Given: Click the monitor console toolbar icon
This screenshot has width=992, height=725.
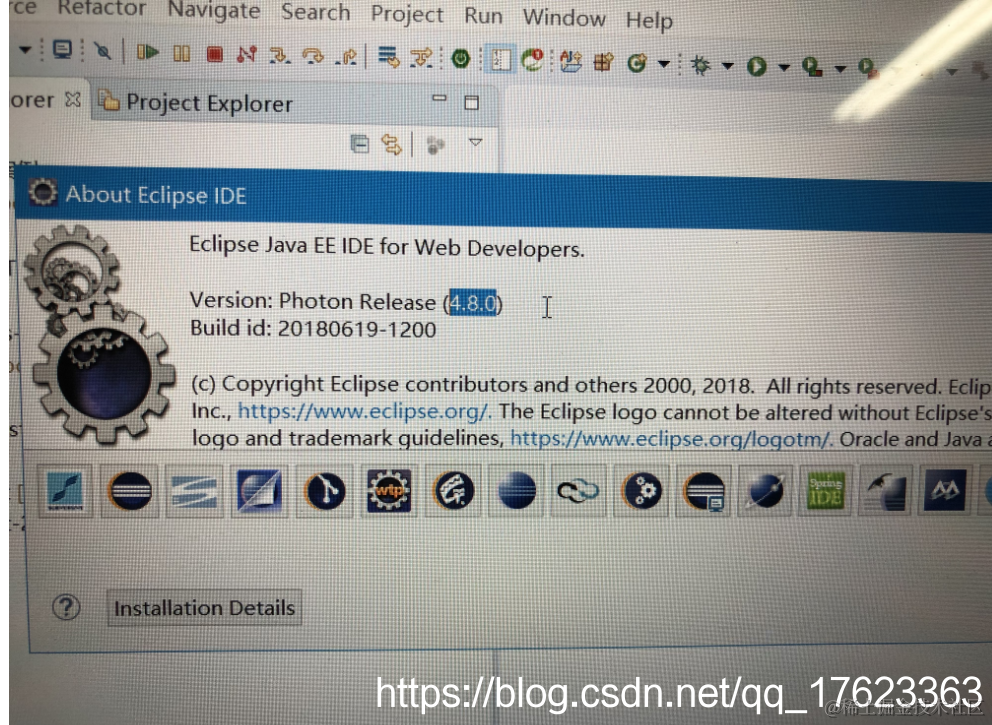Looking at the screenshot, I should tap(62, 49).
